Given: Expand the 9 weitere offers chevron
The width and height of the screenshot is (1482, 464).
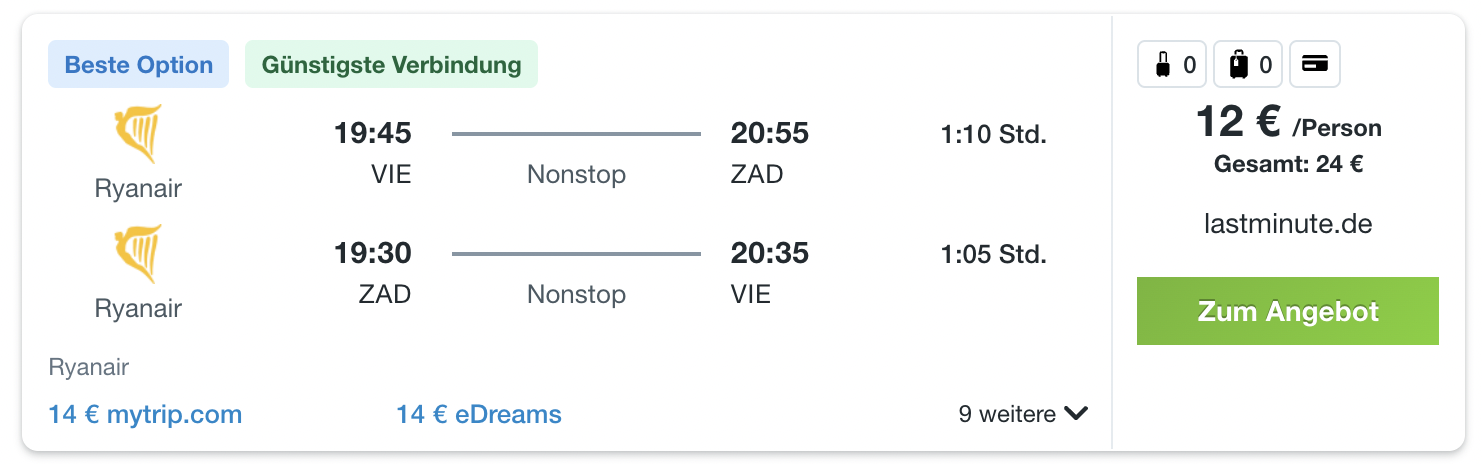Looking at the screenshot, I should click(1076, 413).
